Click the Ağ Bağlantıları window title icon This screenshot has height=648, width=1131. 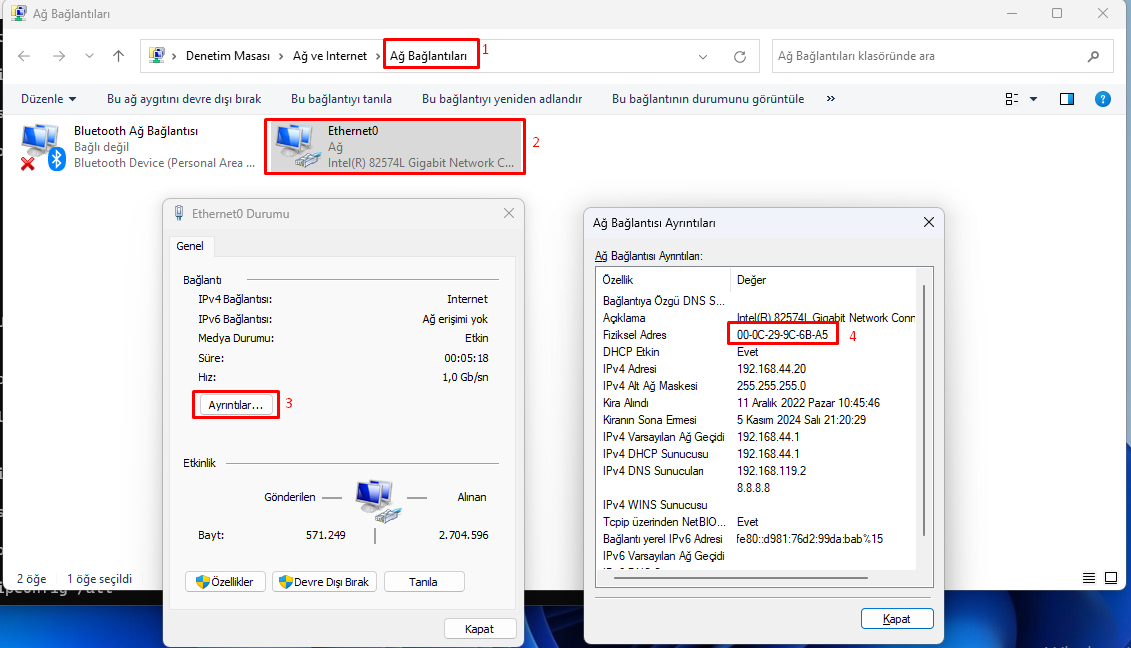point(18,13)
